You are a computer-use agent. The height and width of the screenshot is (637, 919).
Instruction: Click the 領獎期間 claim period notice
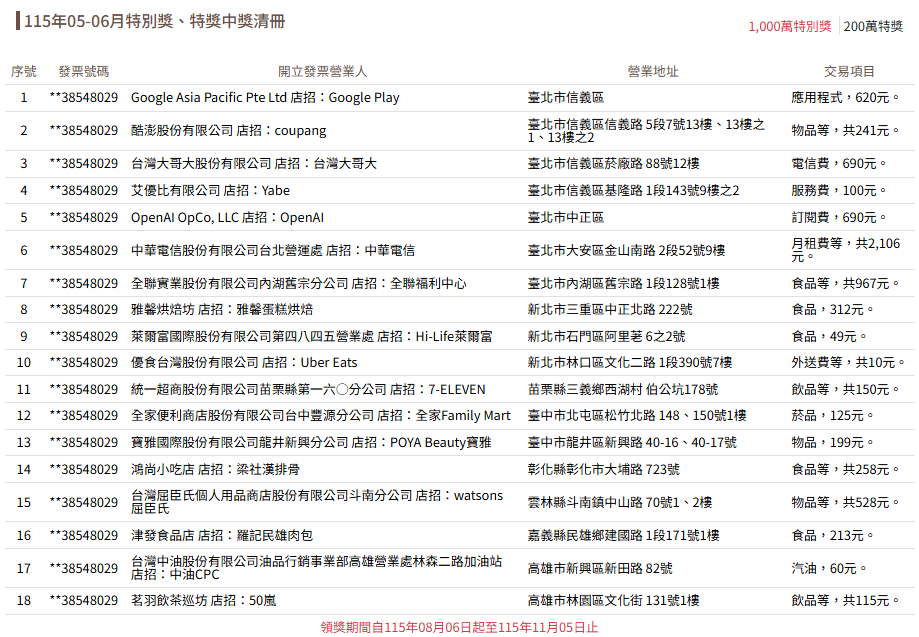coord(460,628)
